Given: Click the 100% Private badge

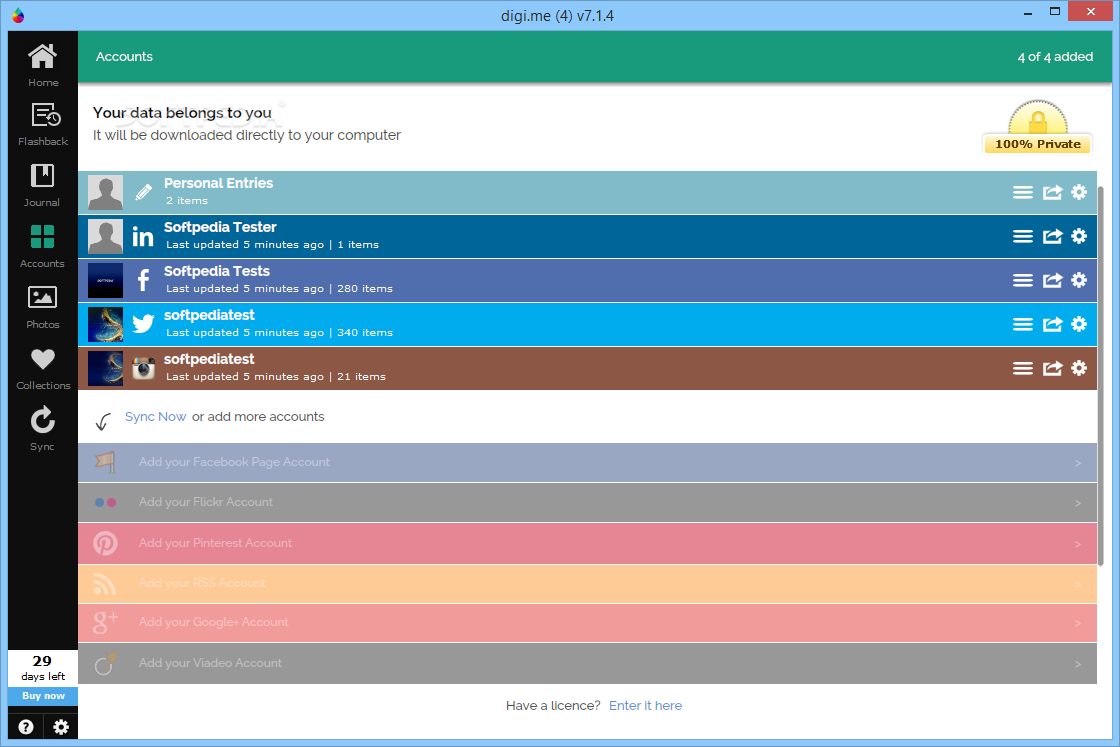Looking at the screenshot, I should [1037, 127].
